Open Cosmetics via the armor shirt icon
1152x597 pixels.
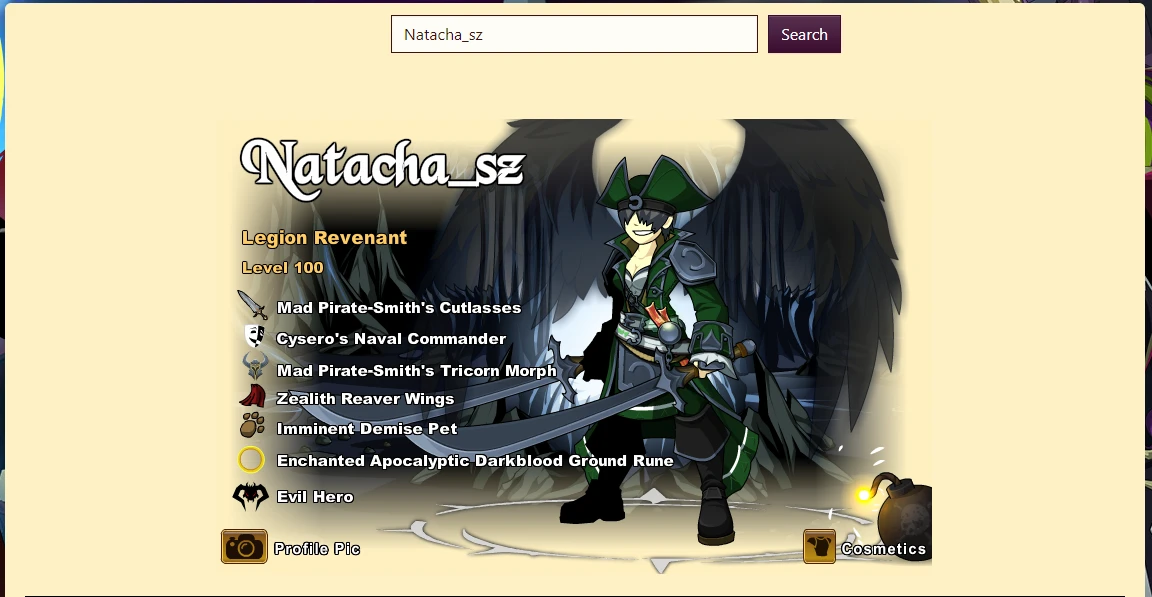point(819,547)
